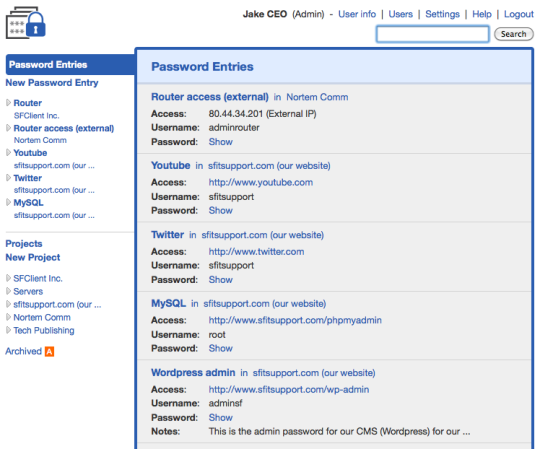Open the Nortem Comm project in Projects list
Screen dimensions: 540x449
click(x=42, y=317)
